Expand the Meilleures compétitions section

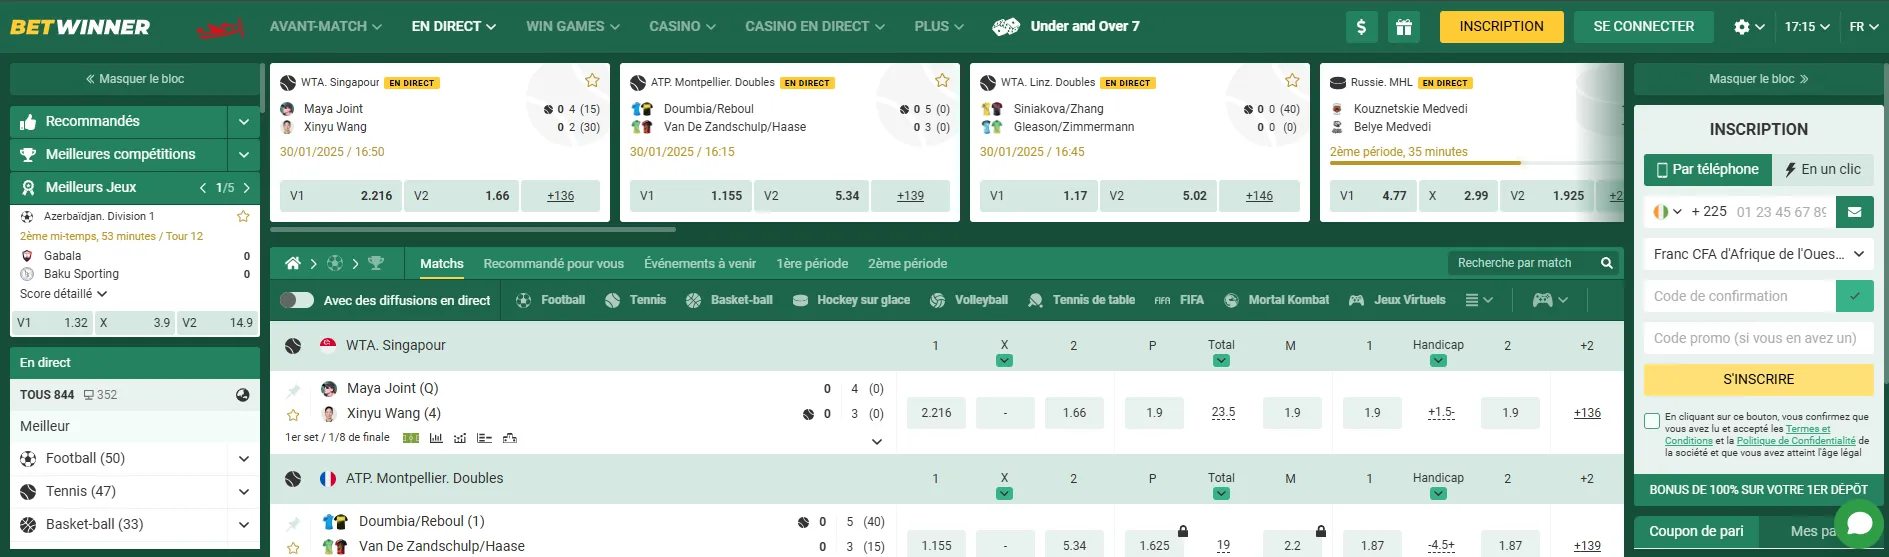(x=243, y=155)
